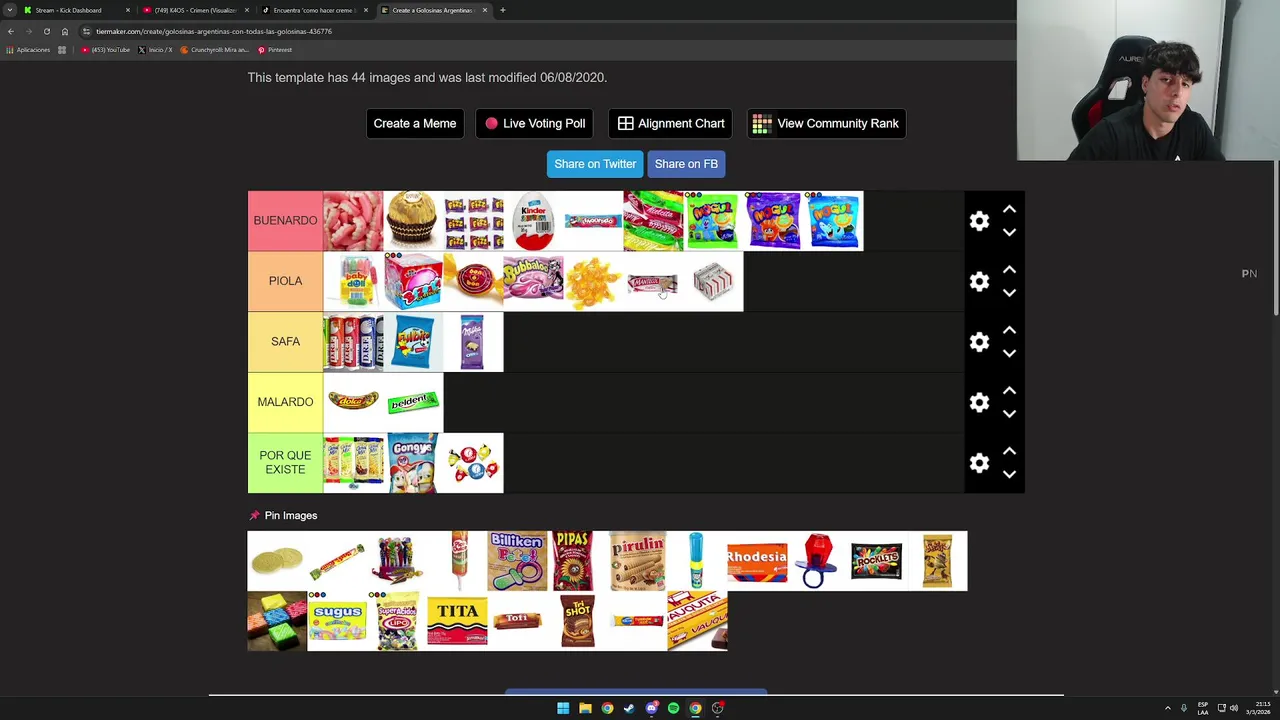
Task: Click the SAFA tier label
Action: (285, 342)
